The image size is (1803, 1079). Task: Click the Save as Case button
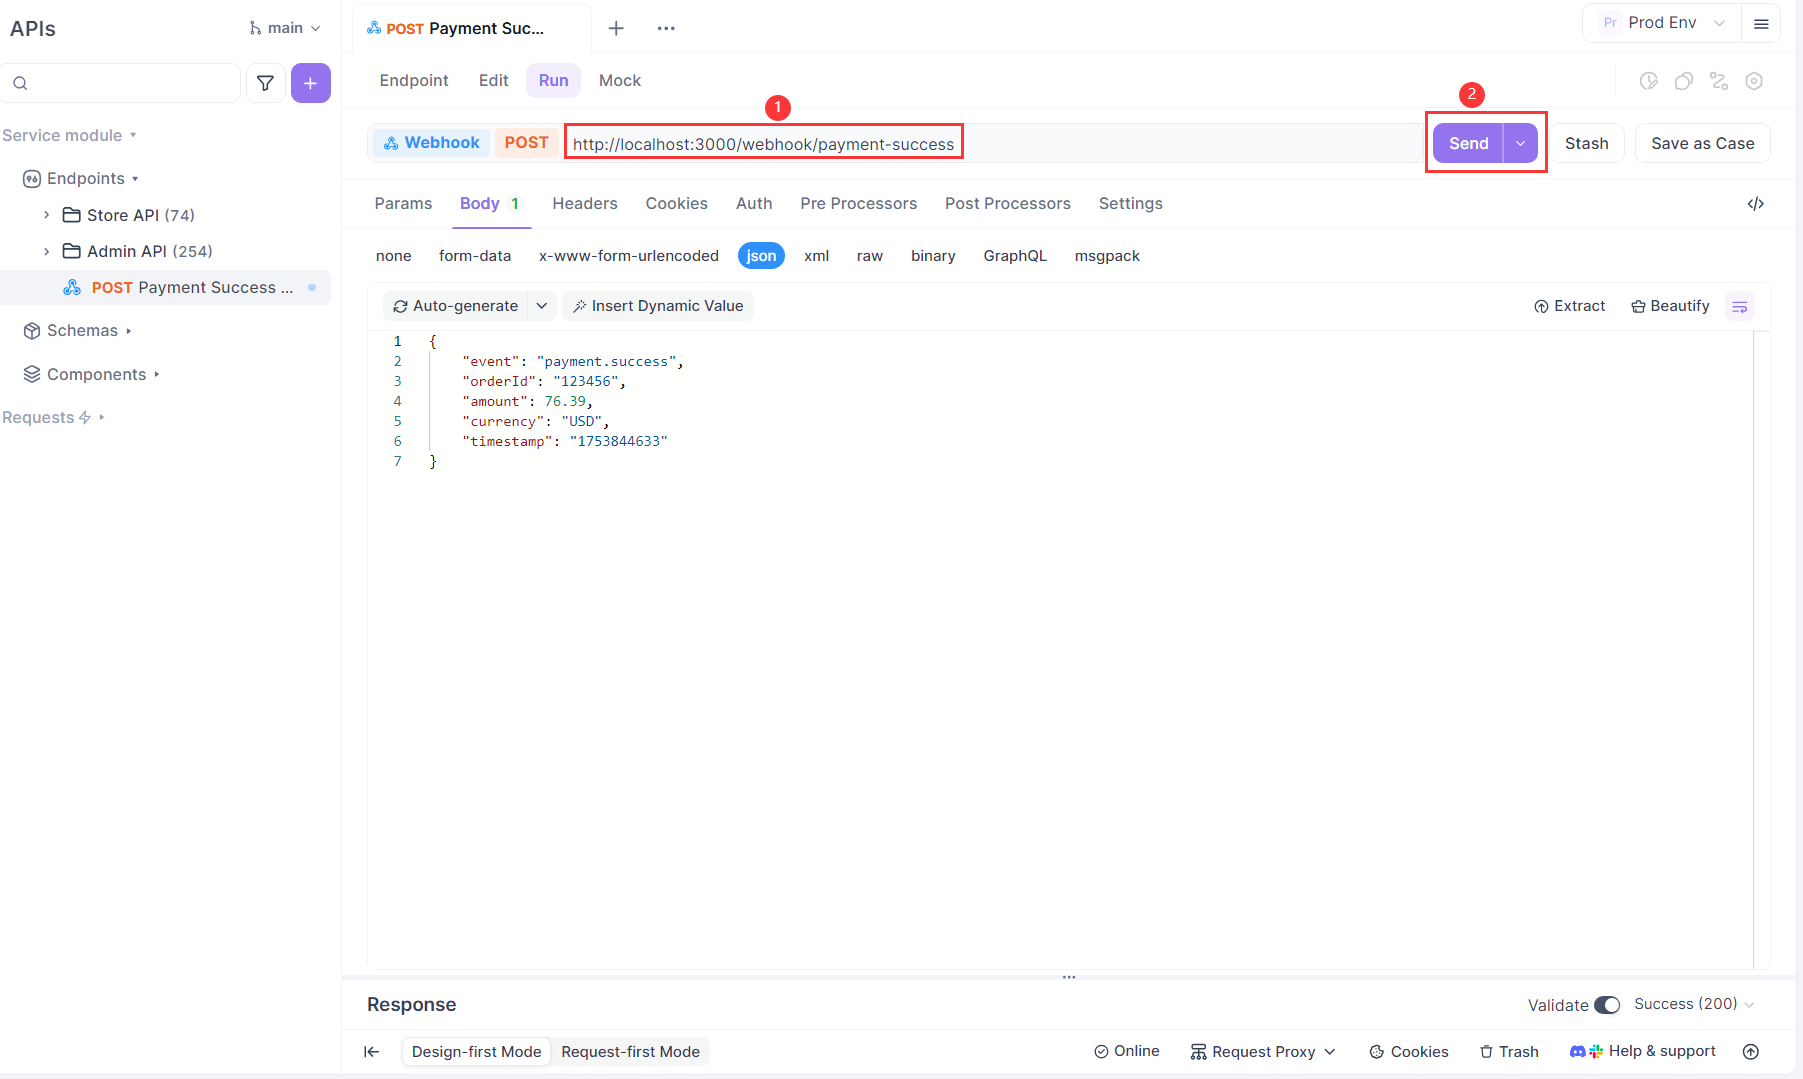pyautogui.click(x=1702, y=143)
